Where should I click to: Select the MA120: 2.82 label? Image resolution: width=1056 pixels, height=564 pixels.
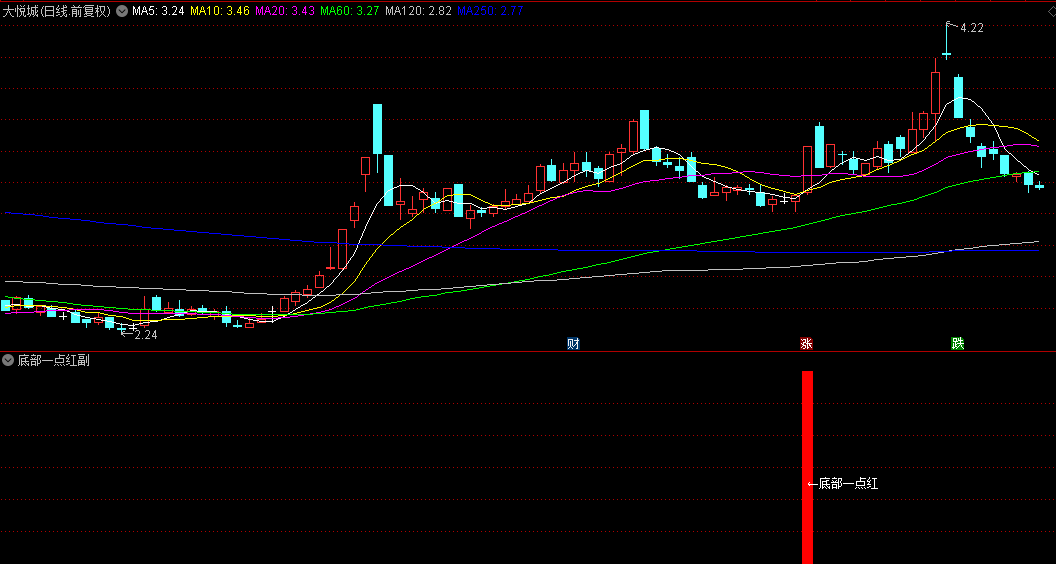pyautogui.click(x=418, y=11)
